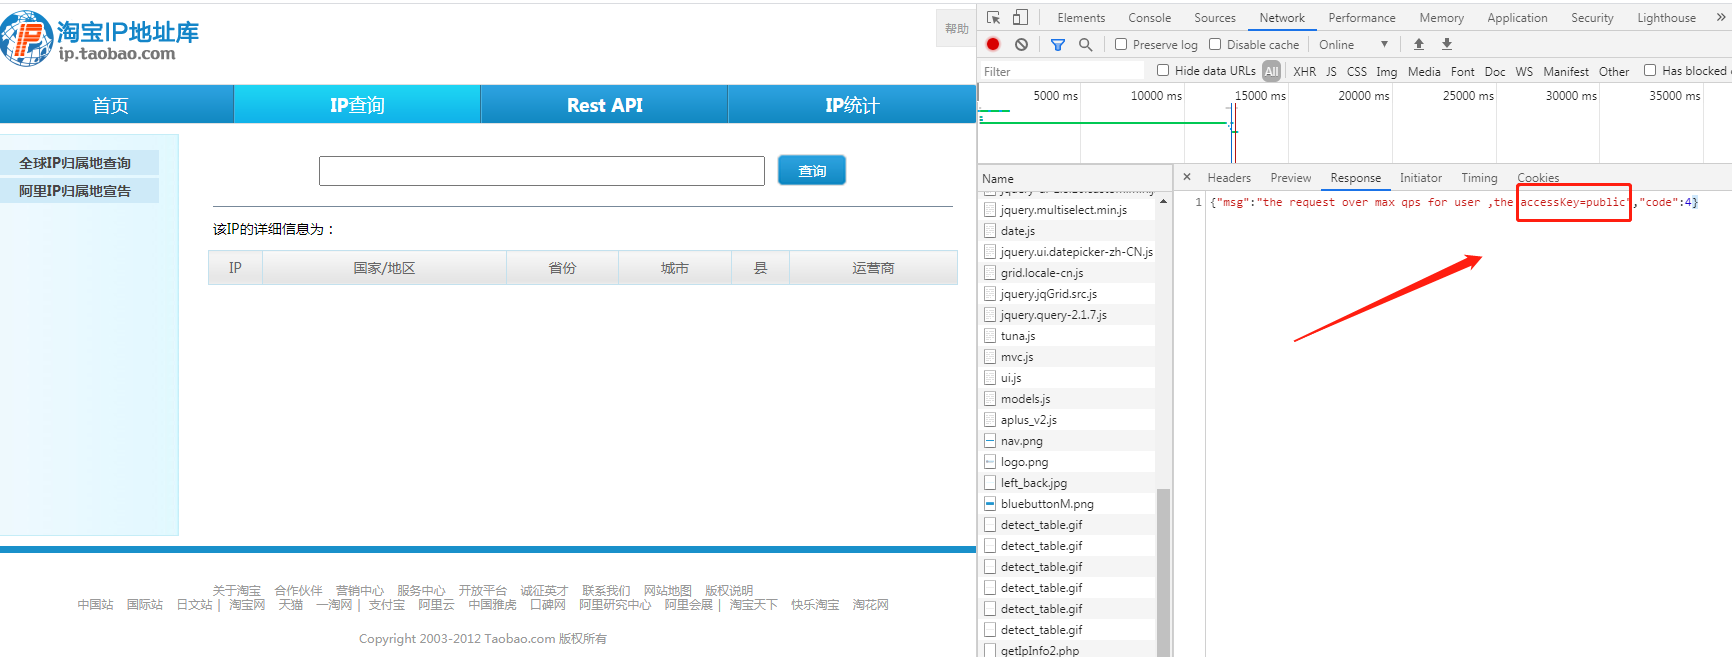1732x657 pixels.
Task: Open the Online throttling dropdown
Action: 1354,44
